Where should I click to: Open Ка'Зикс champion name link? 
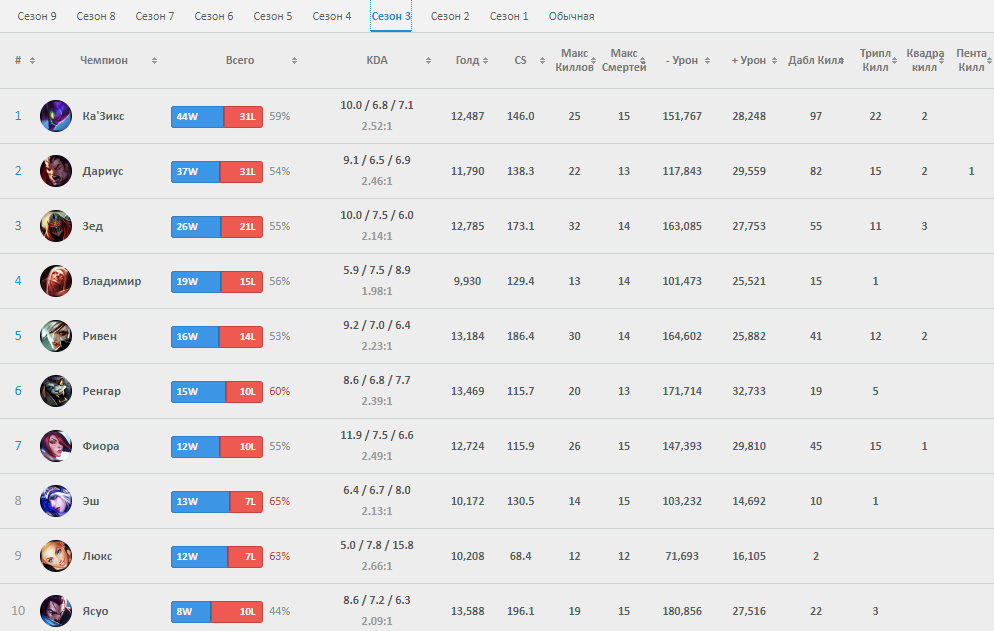103,116
